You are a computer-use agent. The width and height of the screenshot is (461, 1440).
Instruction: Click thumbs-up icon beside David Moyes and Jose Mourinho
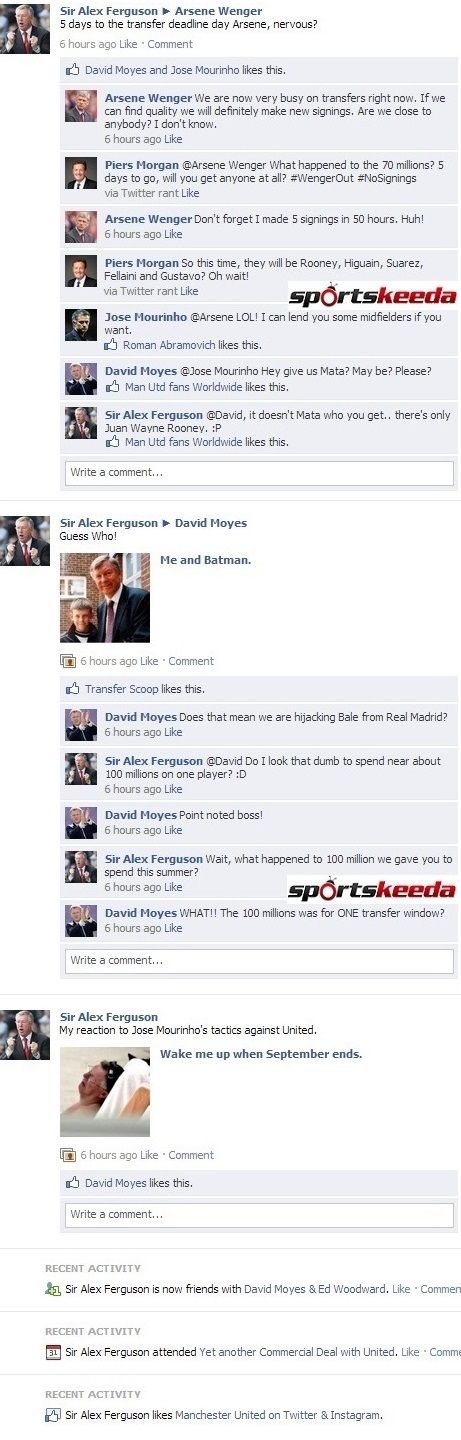[x=72, y=70]
